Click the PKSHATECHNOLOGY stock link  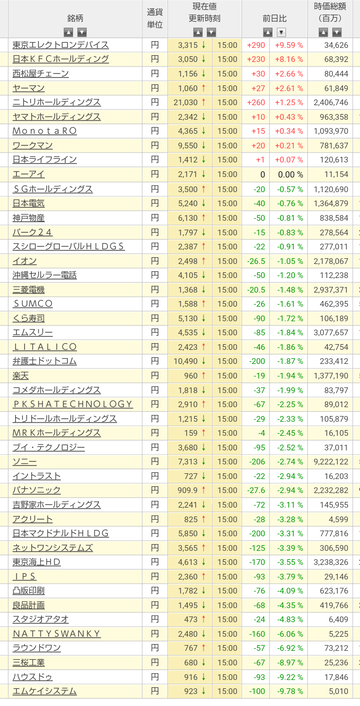coord(72,404)
